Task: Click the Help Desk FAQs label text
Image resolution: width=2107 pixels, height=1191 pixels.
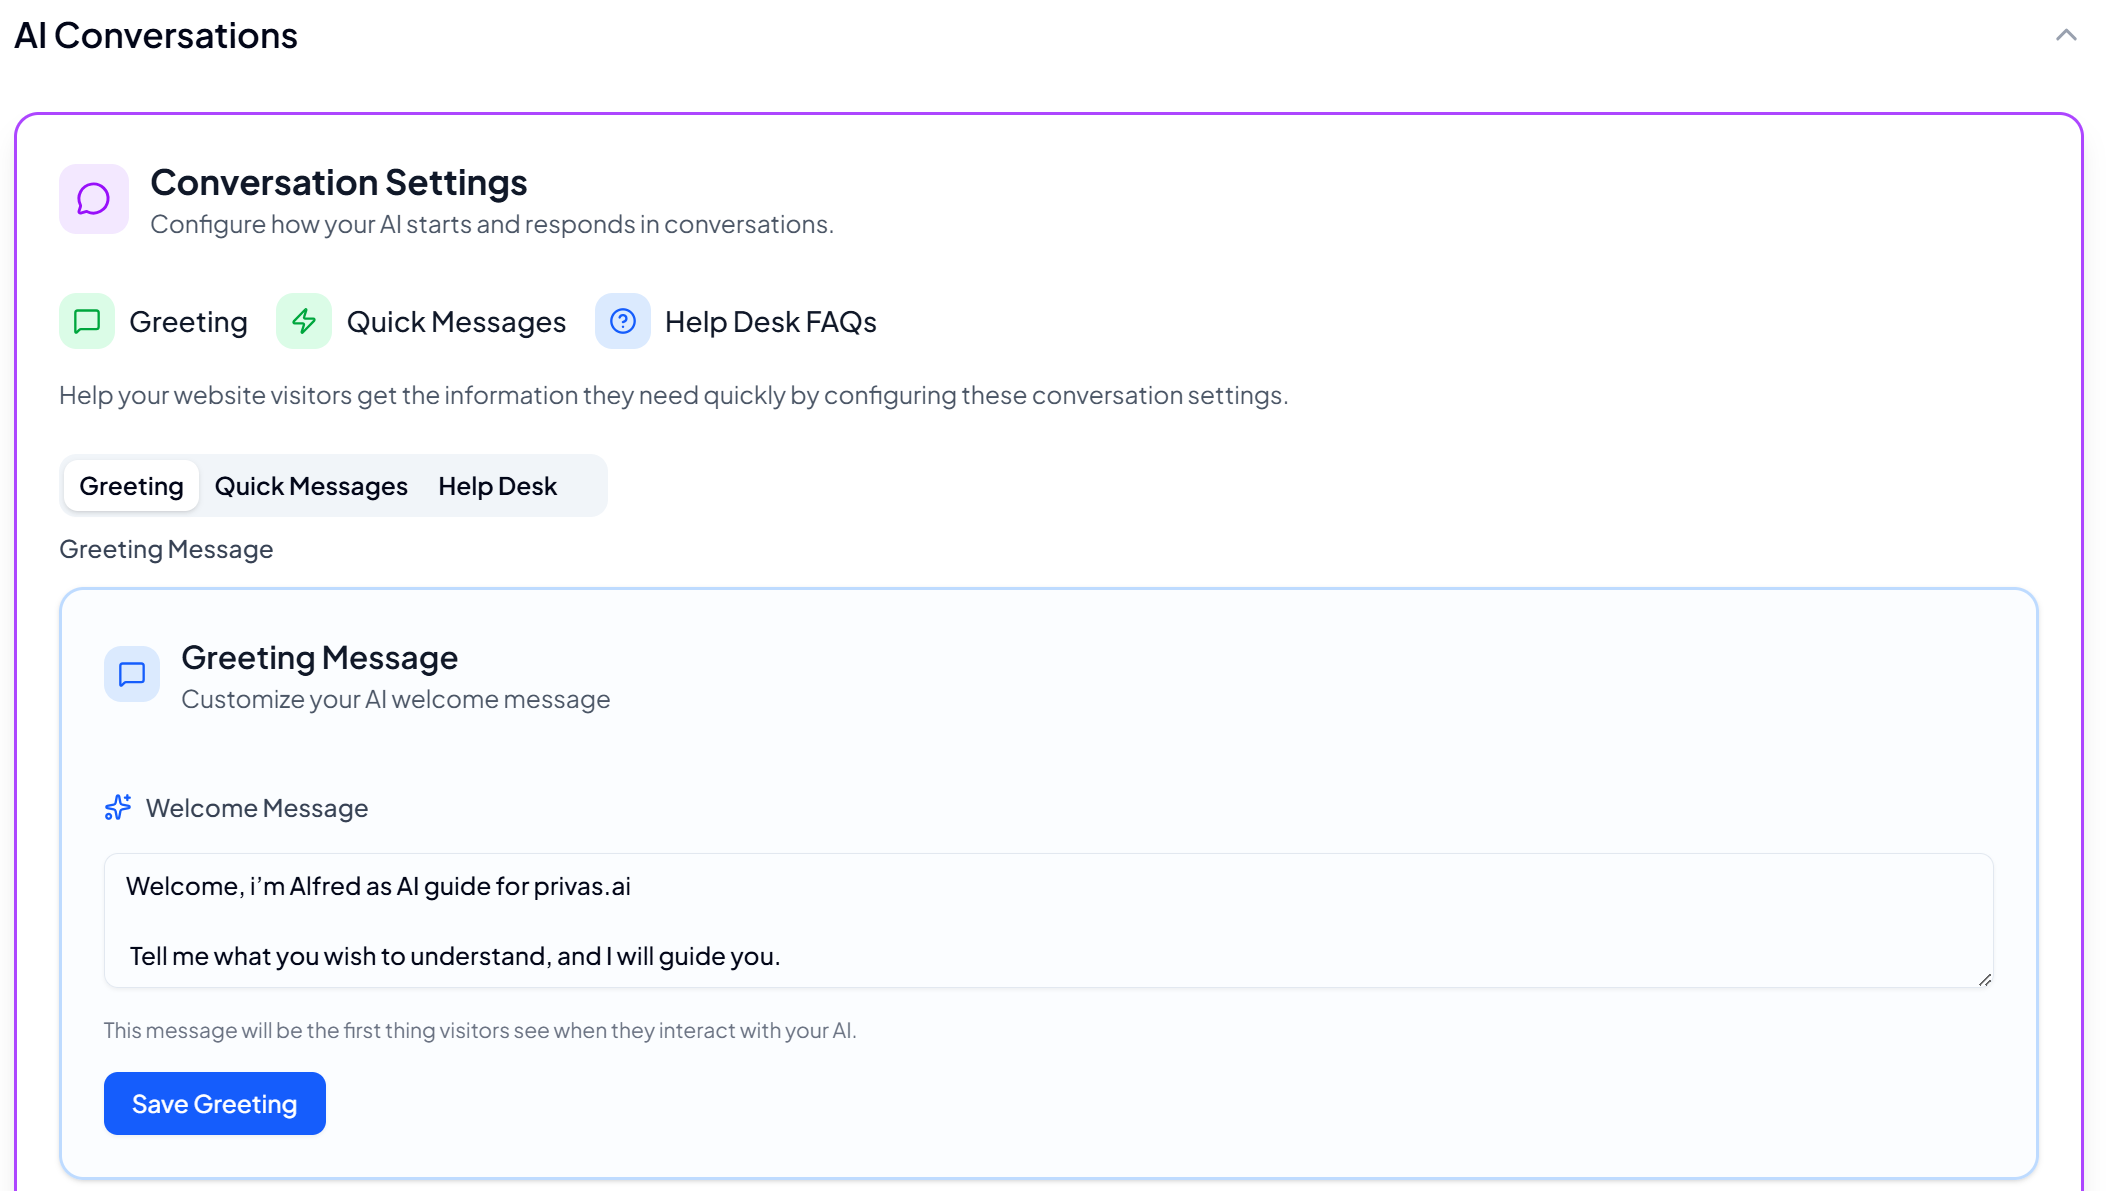Action: pyautogui.click(x=770, y=322)
